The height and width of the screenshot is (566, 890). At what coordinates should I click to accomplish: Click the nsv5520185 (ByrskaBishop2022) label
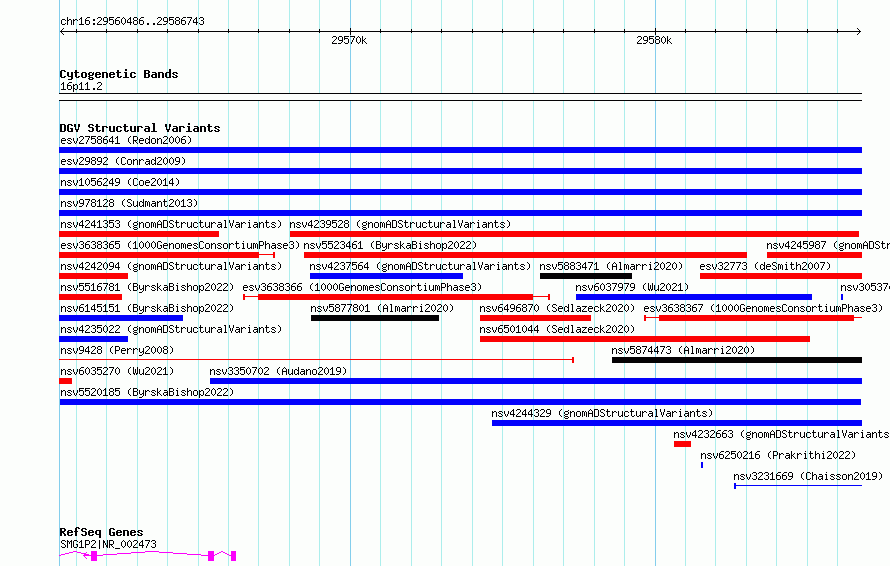click(147, 392)
